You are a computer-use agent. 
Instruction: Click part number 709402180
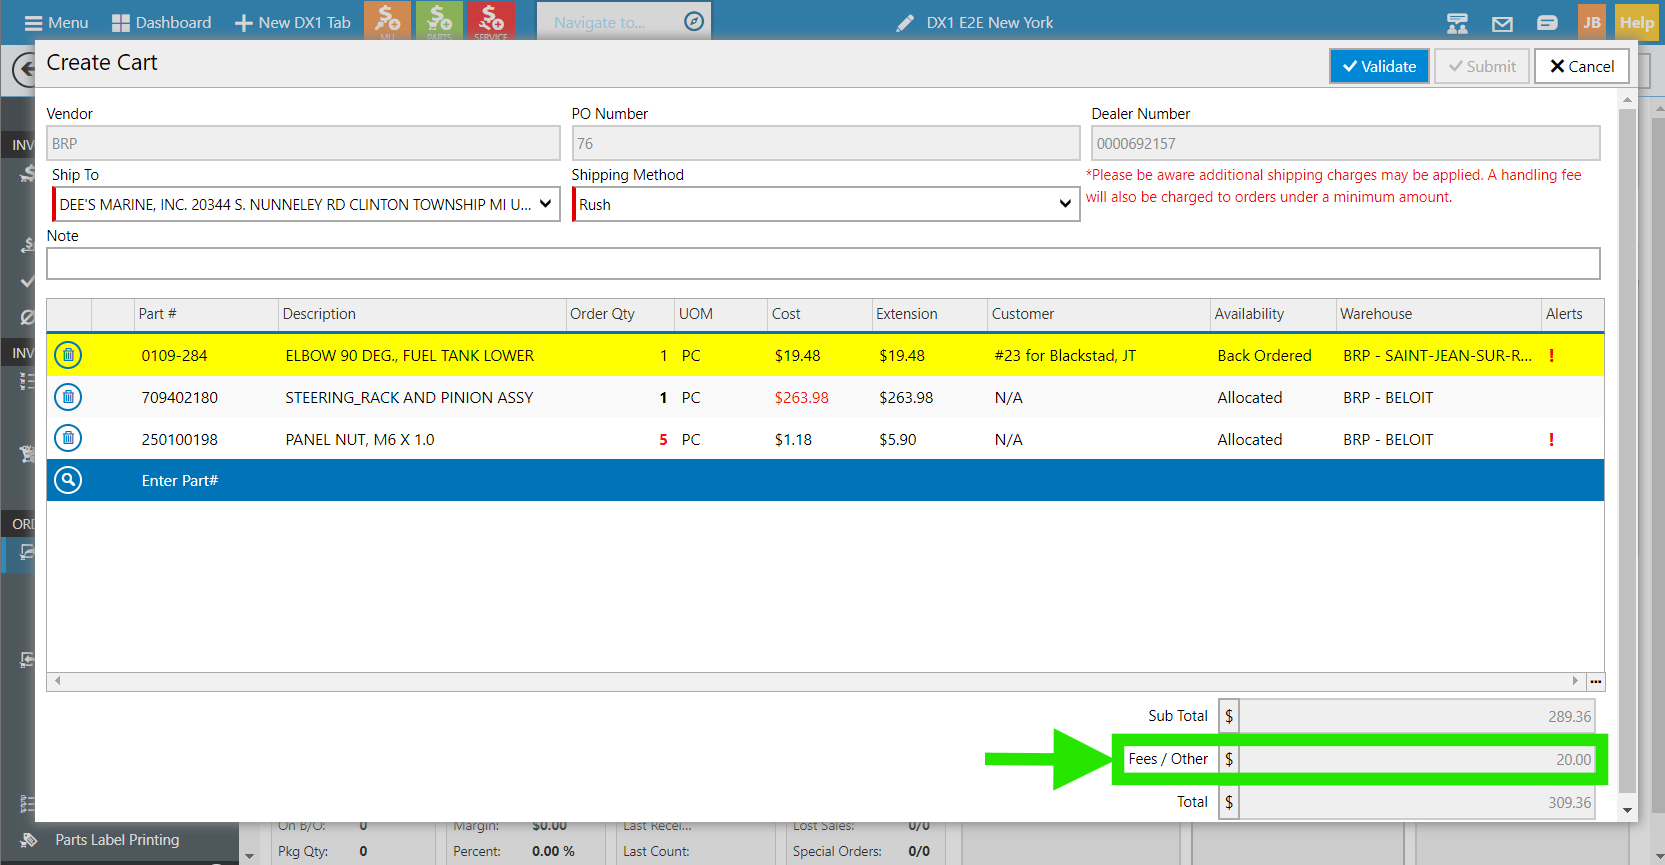pyautogui.click(x=179, y=398)
